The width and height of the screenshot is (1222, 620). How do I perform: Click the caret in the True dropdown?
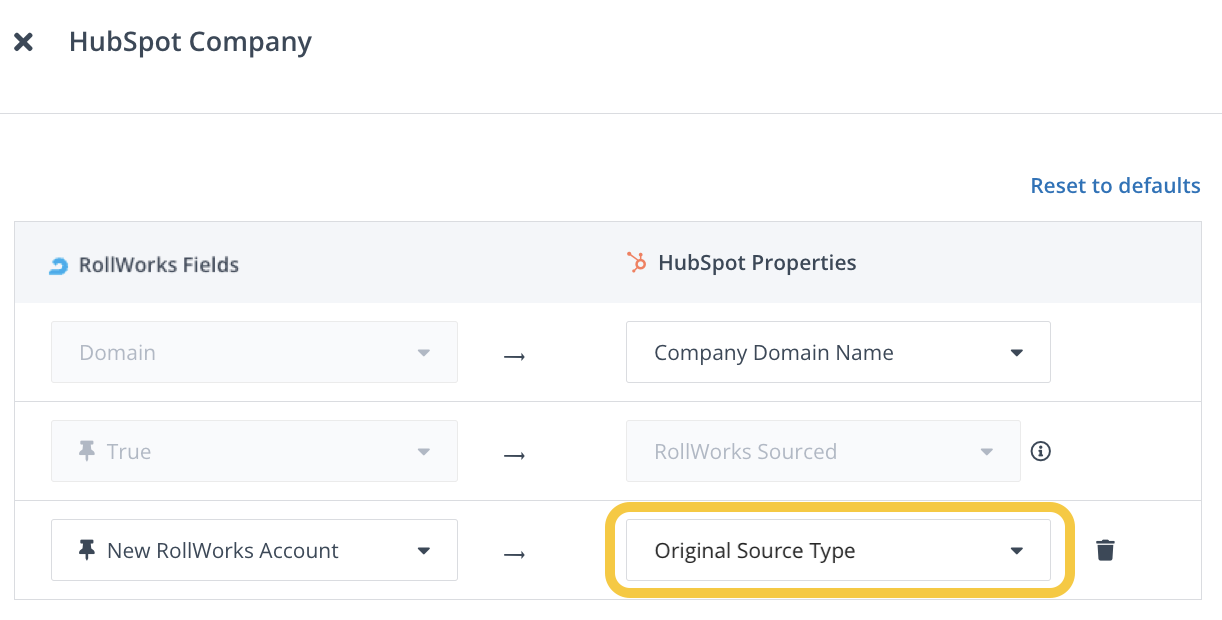(x=423, y=452)
